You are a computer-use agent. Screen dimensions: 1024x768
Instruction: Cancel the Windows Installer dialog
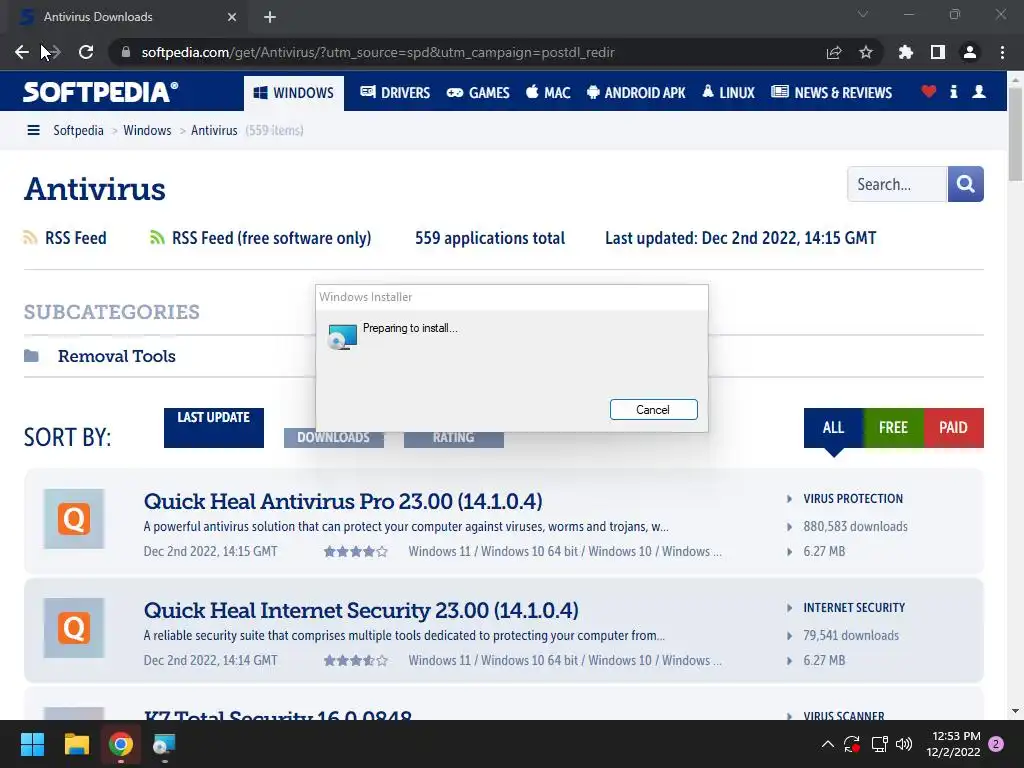(654, 409)
